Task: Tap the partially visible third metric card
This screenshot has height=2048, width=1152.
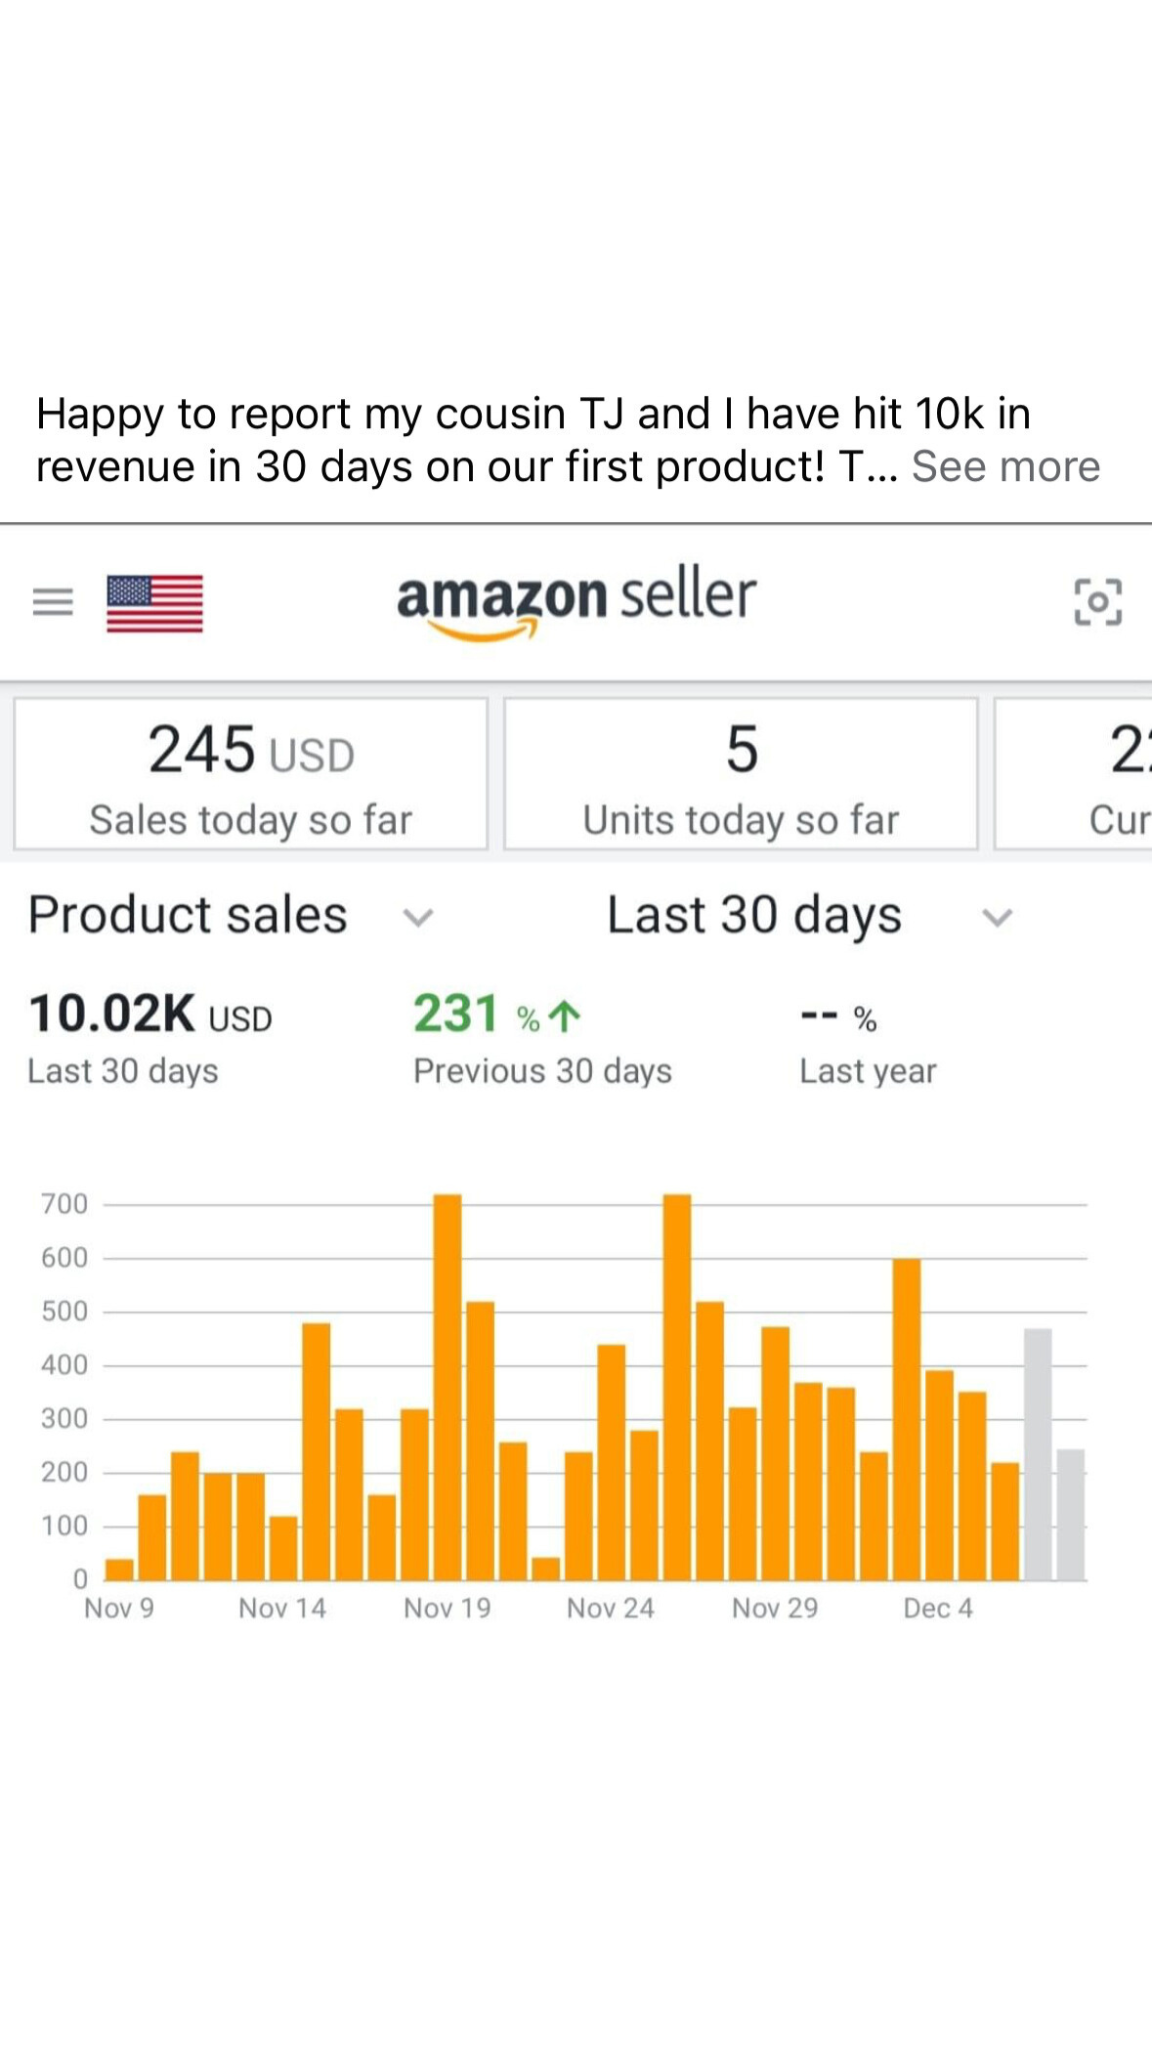Action: (1075, 775)
